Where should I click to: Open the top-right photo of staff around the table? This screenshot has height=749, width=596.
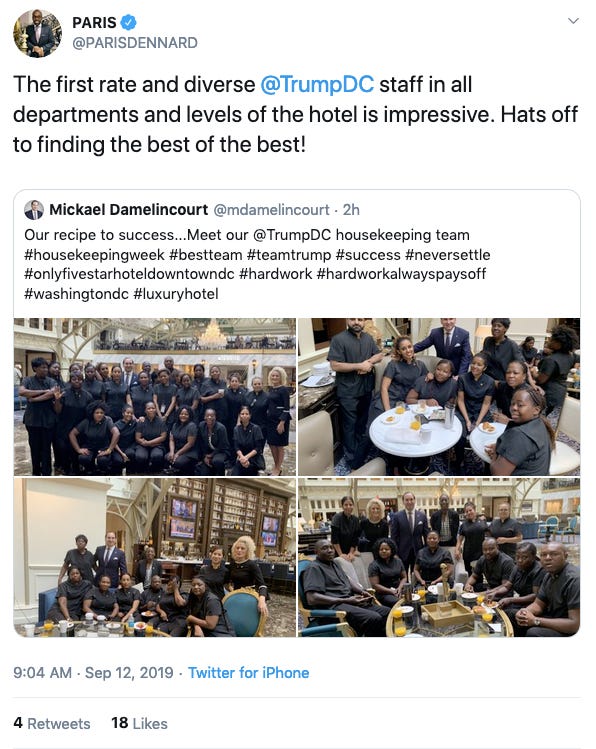[439, 397]
